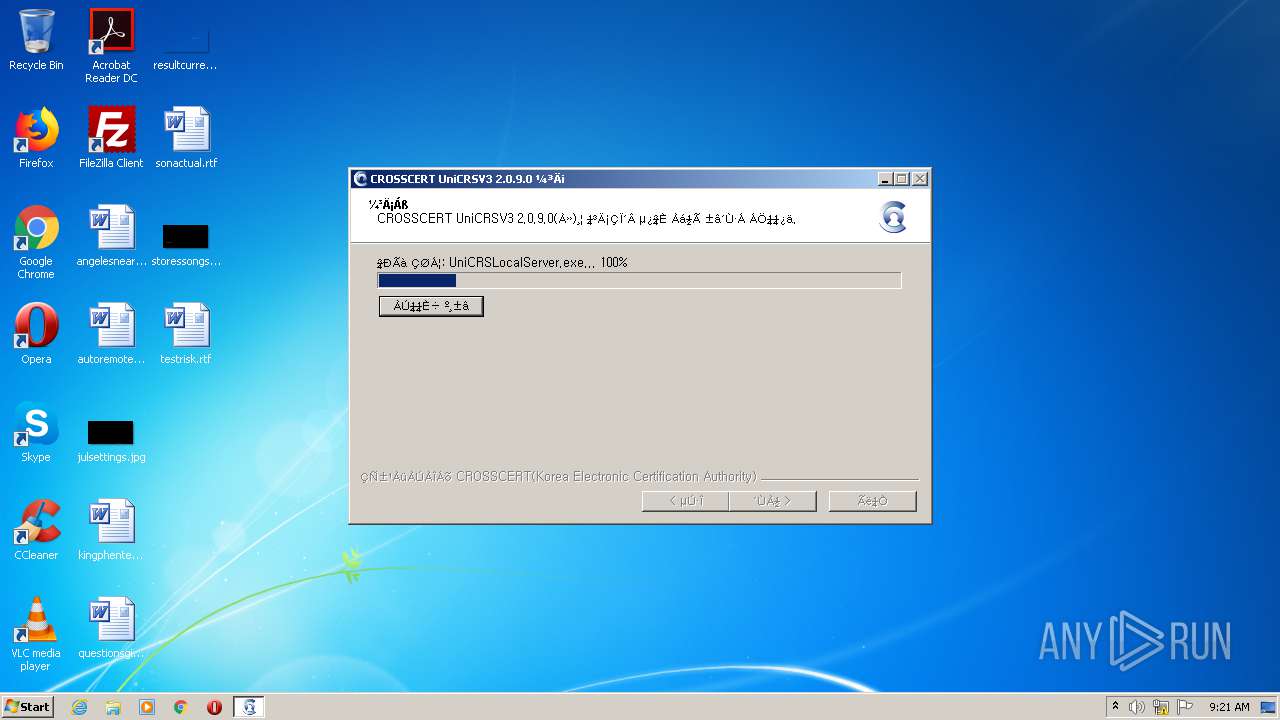Click the installer Cancel button
Viewport: 1280px width, 720px height.
coord(872,501)
